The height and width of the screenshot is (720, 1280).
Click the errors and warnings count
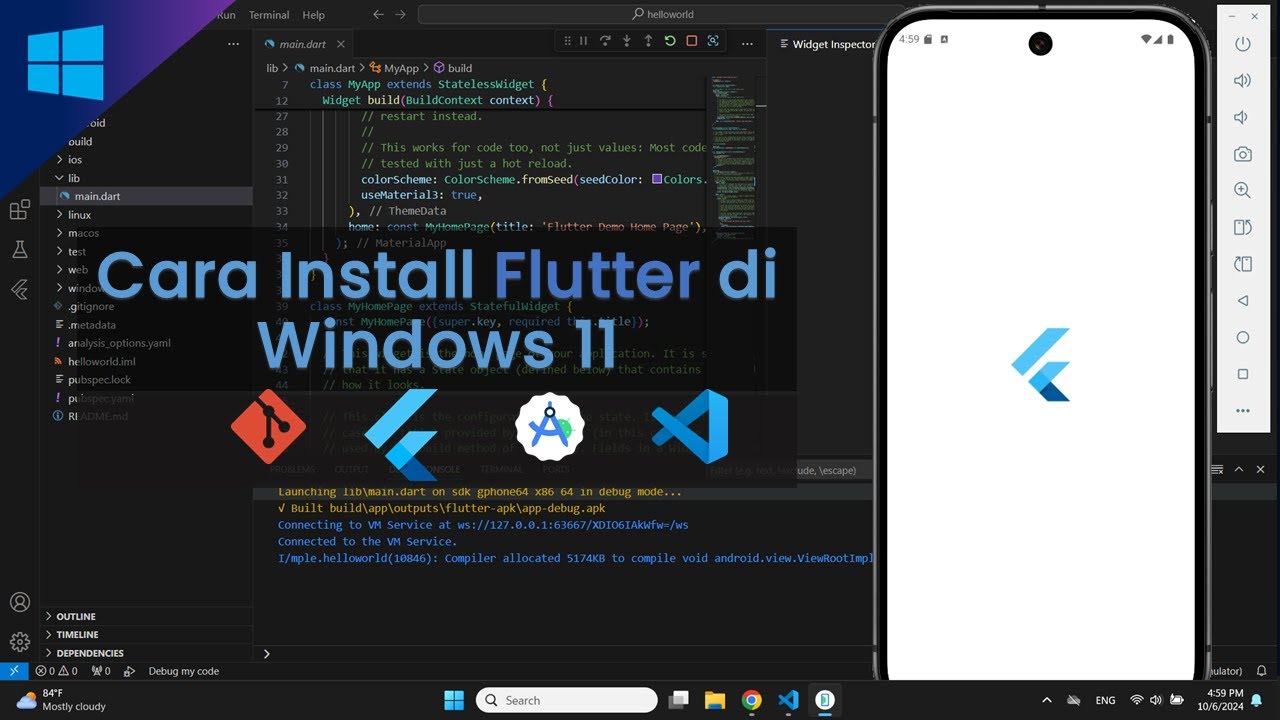pos(56,671)
